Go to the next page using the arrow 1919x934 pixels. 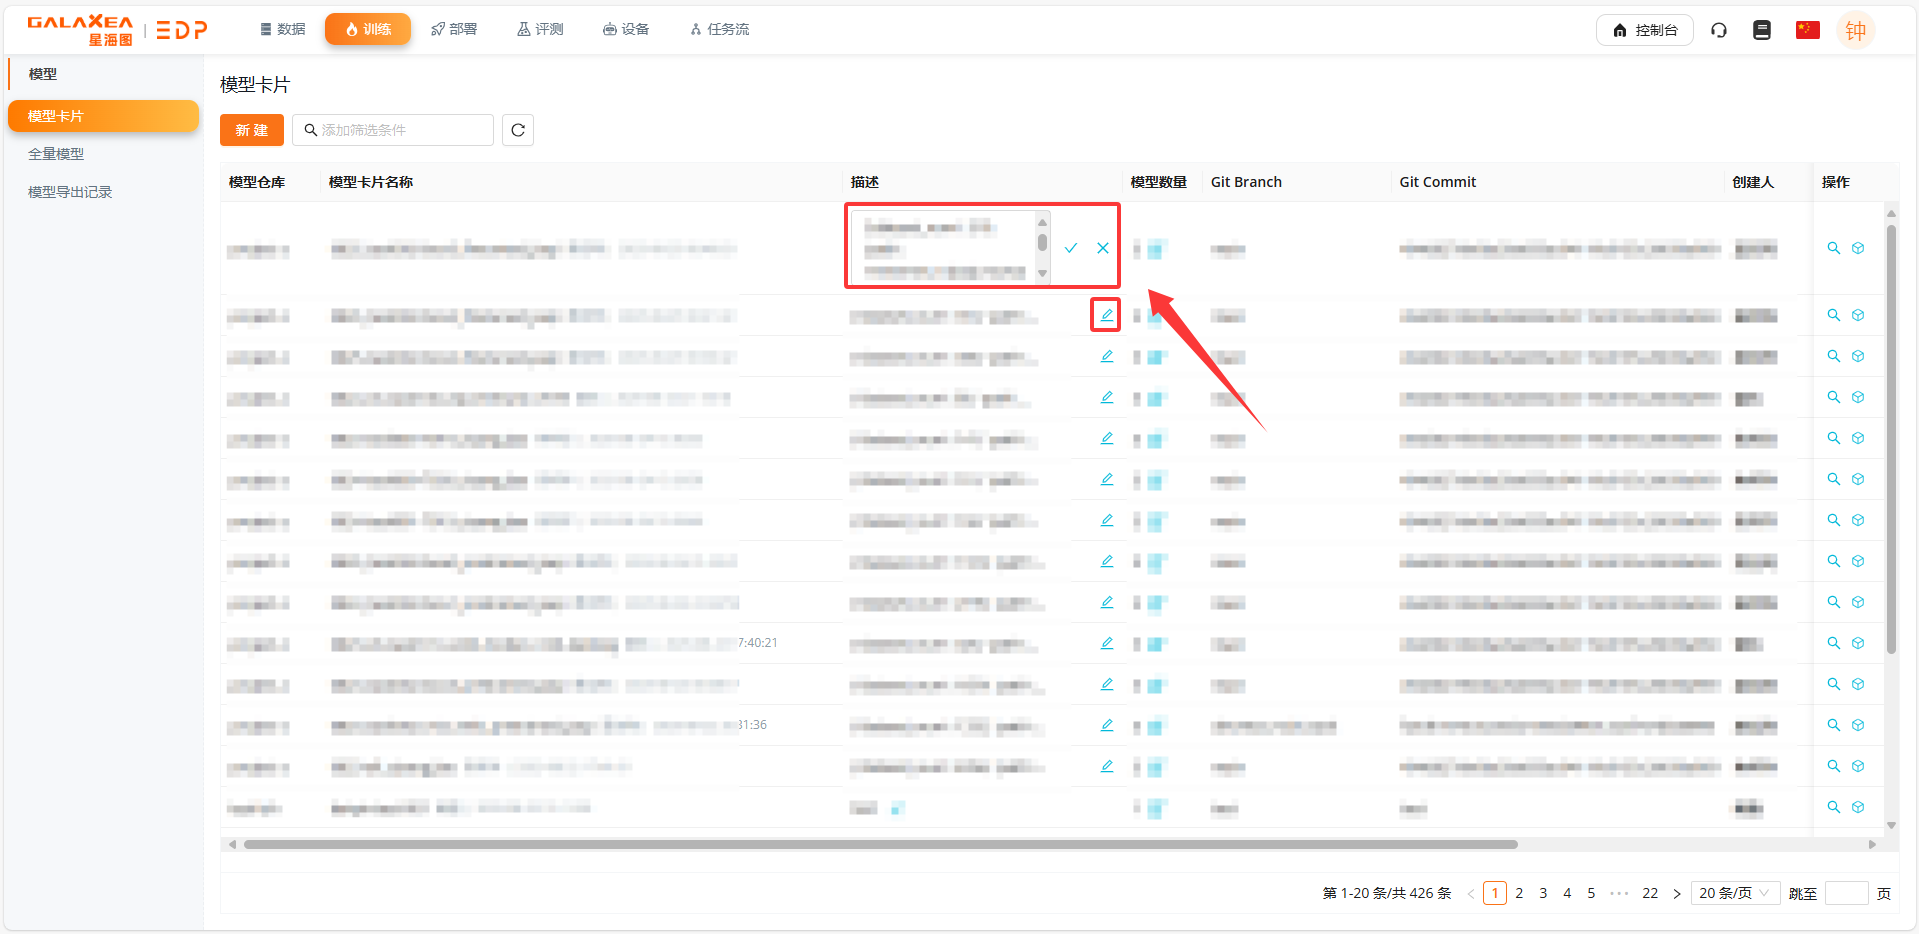(1677, 894)
